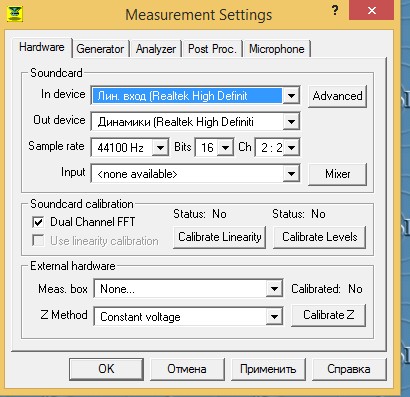This screenshot has width=410, height=397.
Task: Click the Advanced button
Action: (337, 96)
